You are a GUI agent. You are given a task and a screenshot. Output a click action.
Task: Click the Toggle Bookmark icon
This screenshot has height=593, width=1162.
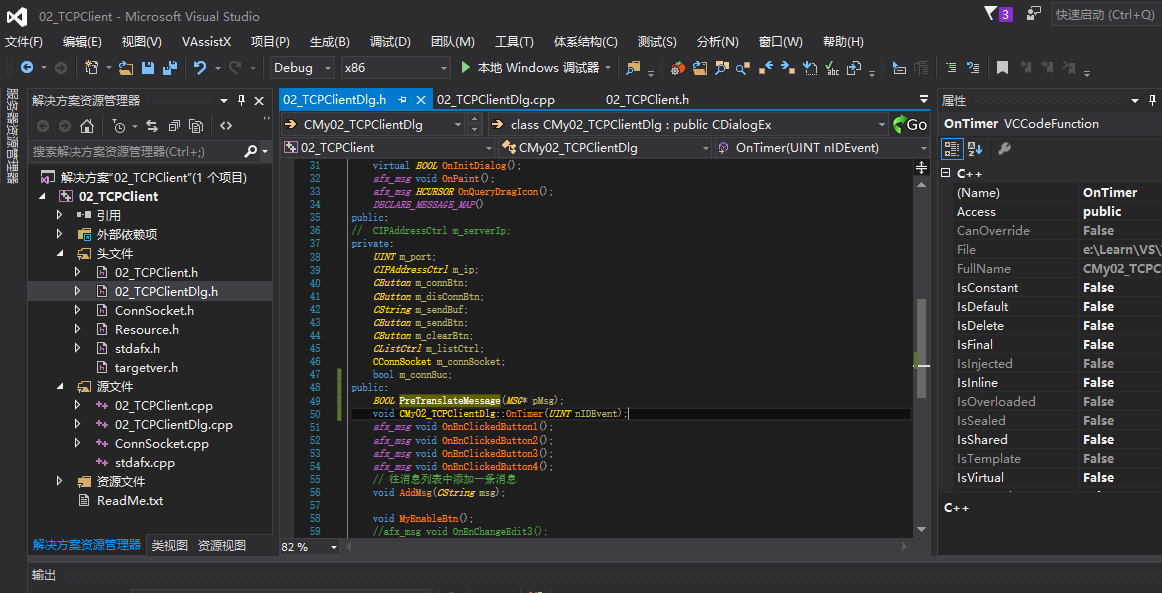[x=1002, y=67]
